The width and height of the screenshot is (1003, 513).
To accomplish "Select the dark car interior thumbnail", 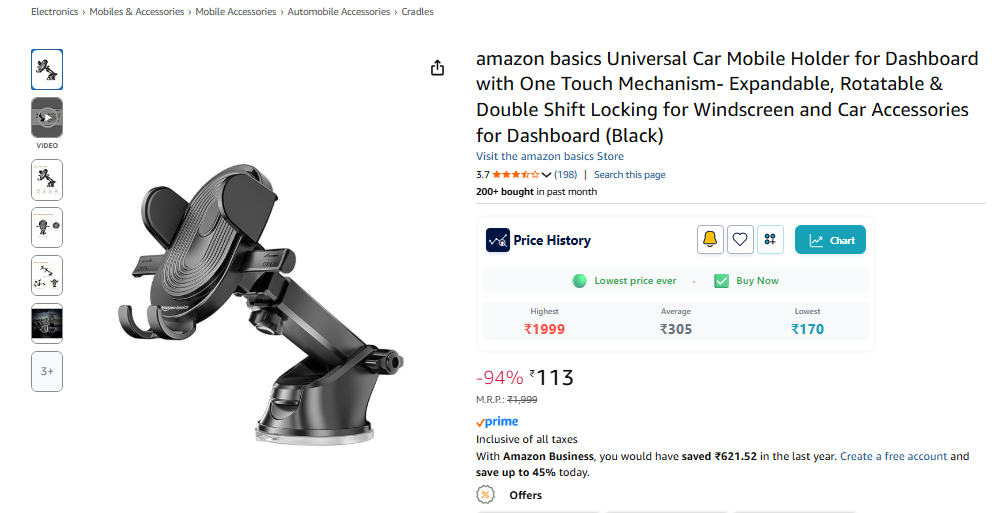I will pyautogui.click(x=47, y=324).
